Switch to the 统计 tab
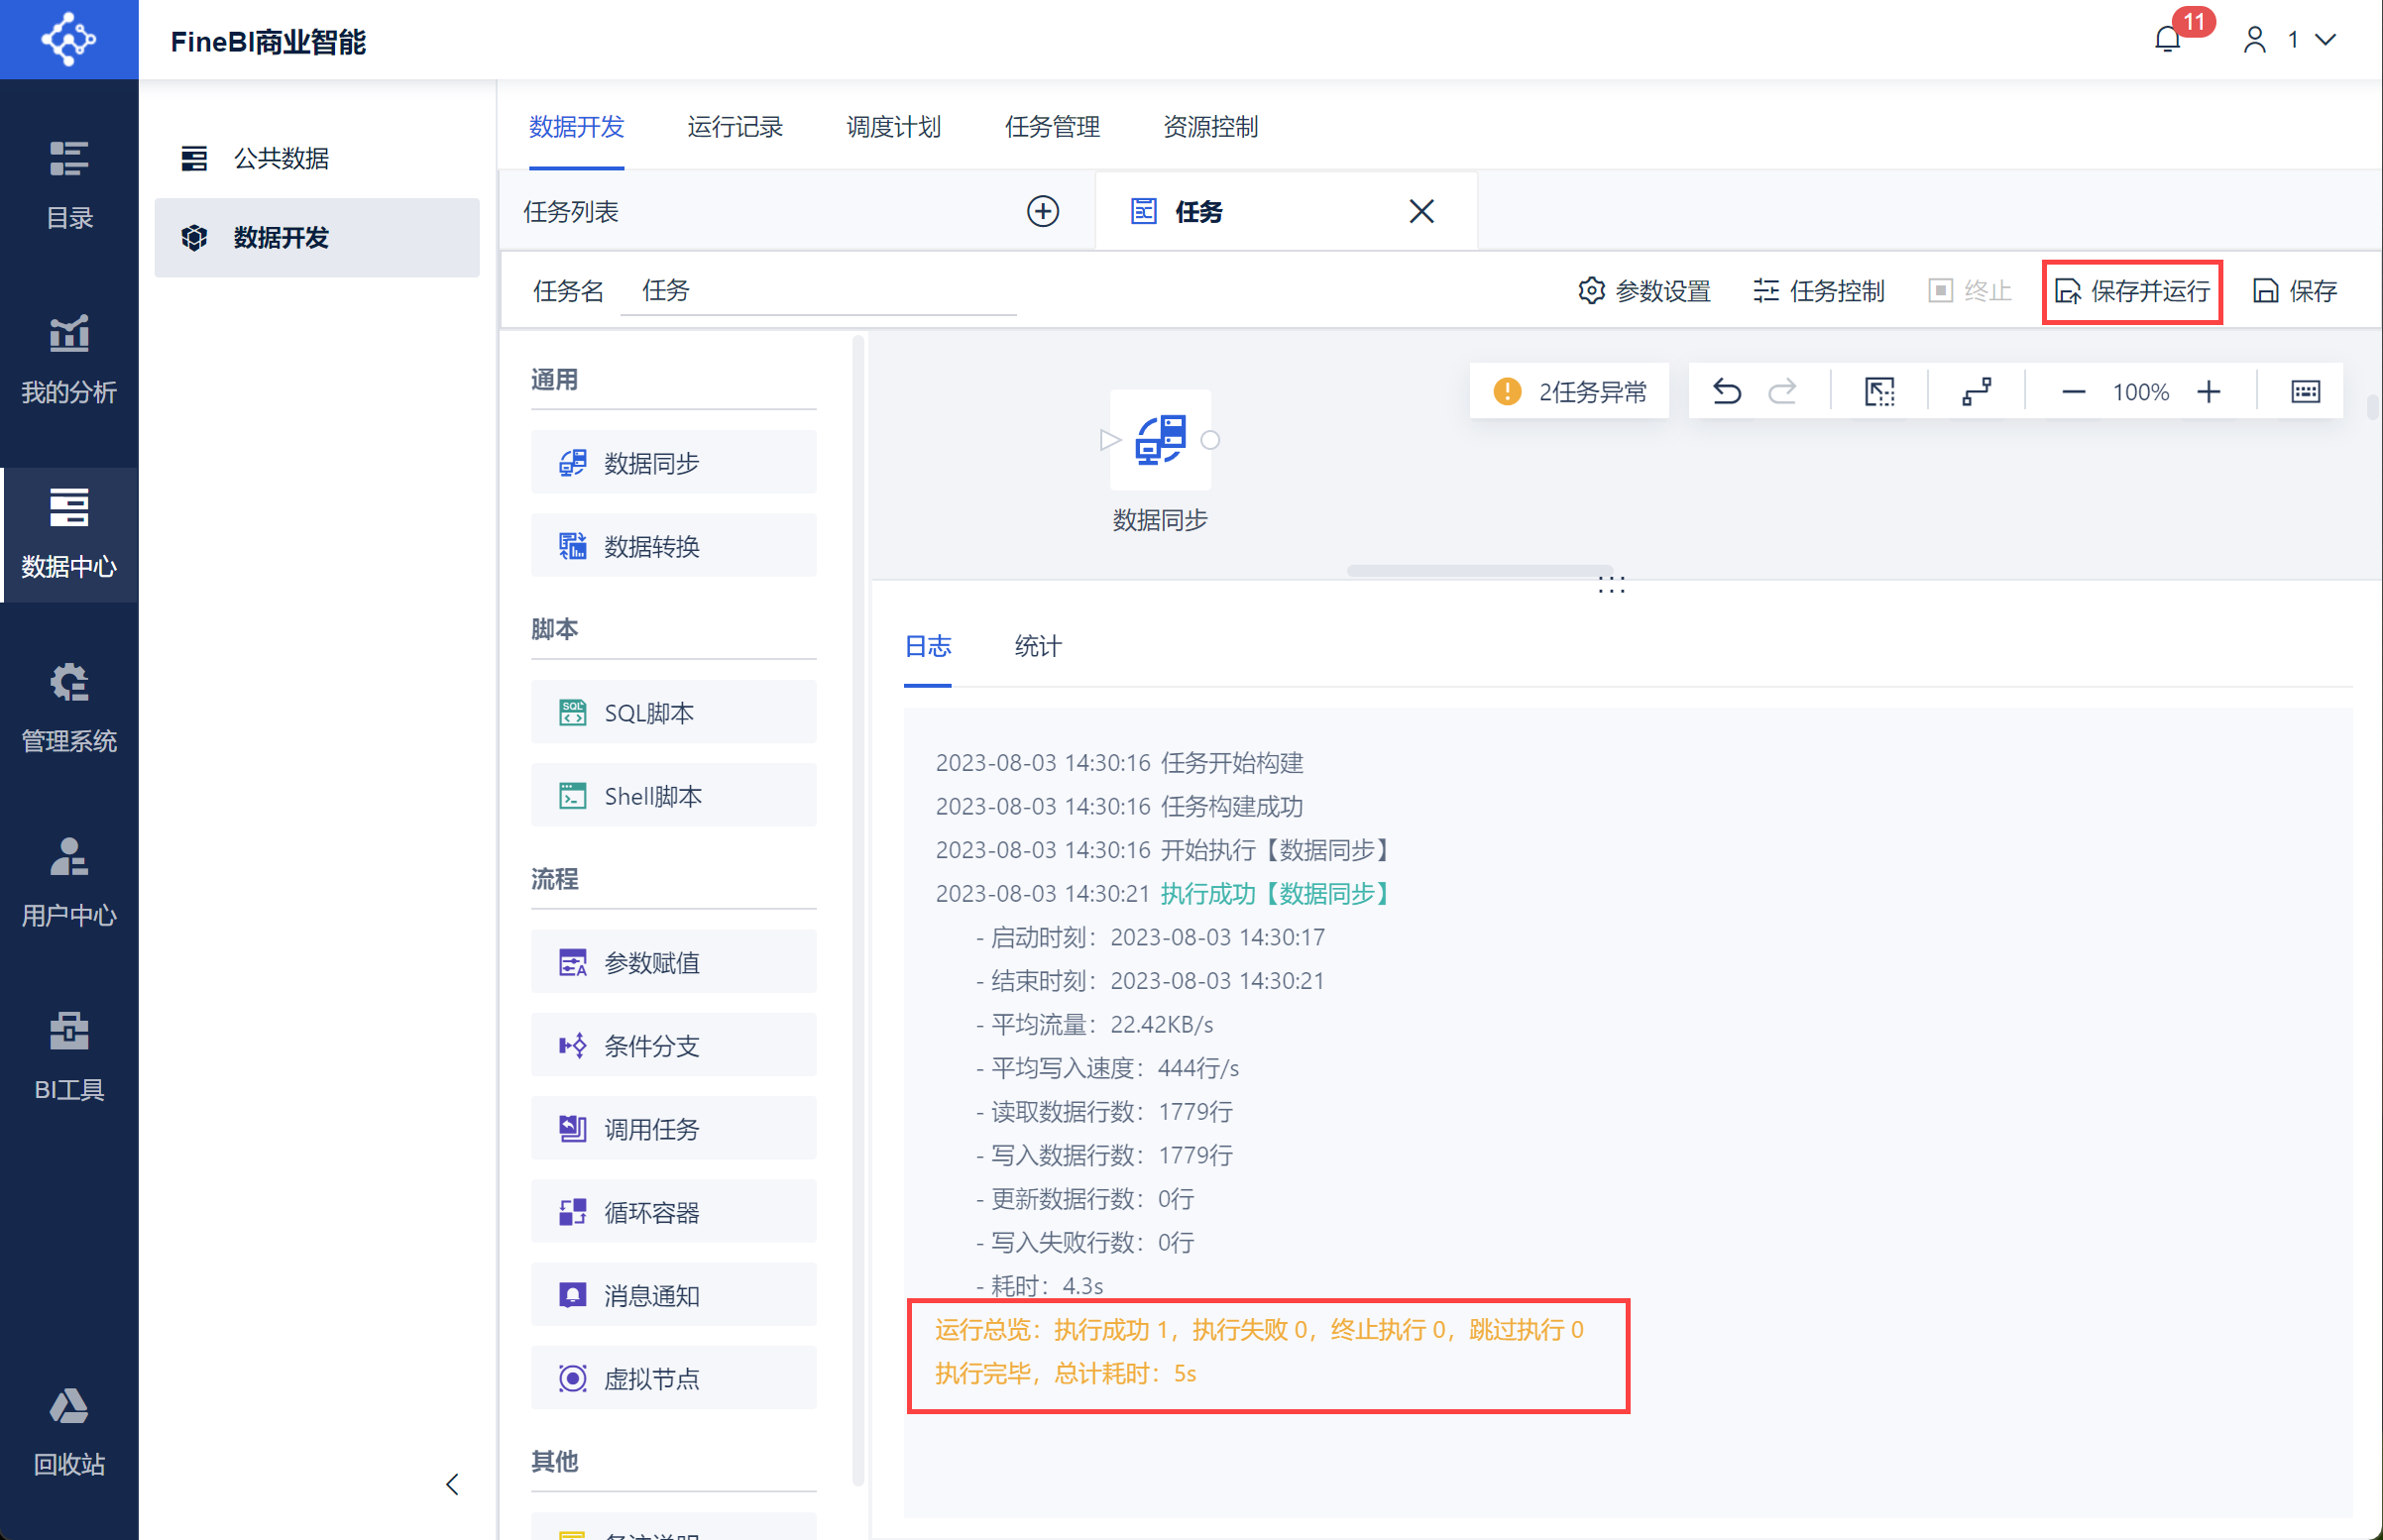Screen dimensions: 2383x1540 click(x=1037, y=646)
